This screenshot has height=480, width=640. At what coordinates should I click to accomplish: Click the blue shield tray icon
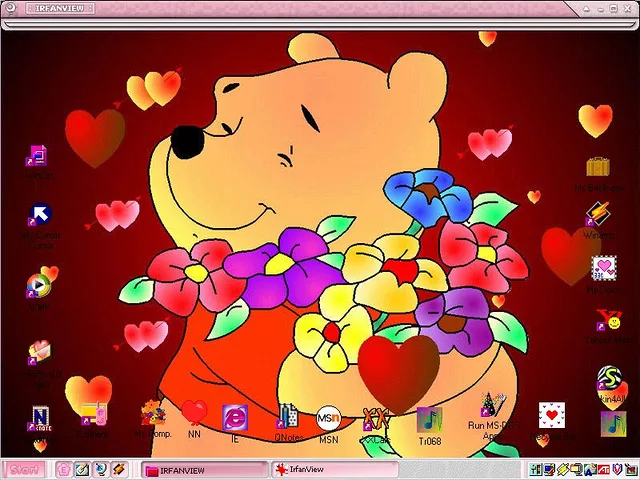pyautogui.click(x=617, y=470)
